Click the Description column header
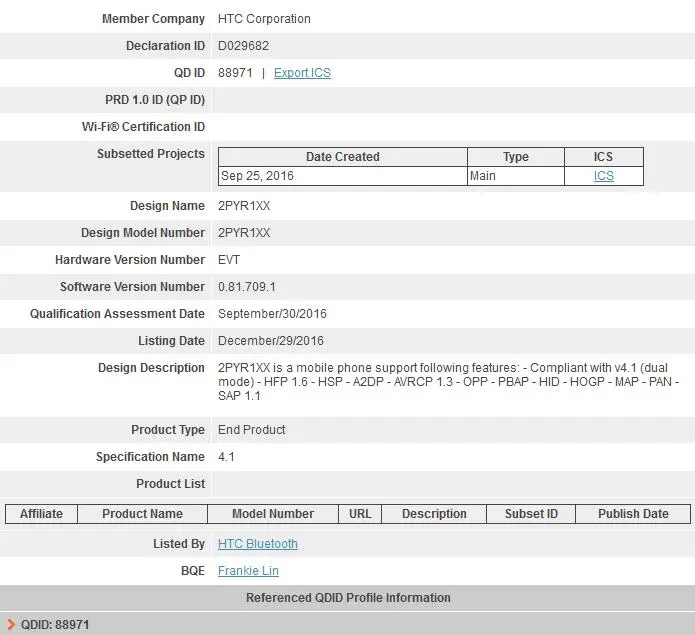The height and width of the screenshot is (635, 695). pyautogui.click(x=434, y=514)
